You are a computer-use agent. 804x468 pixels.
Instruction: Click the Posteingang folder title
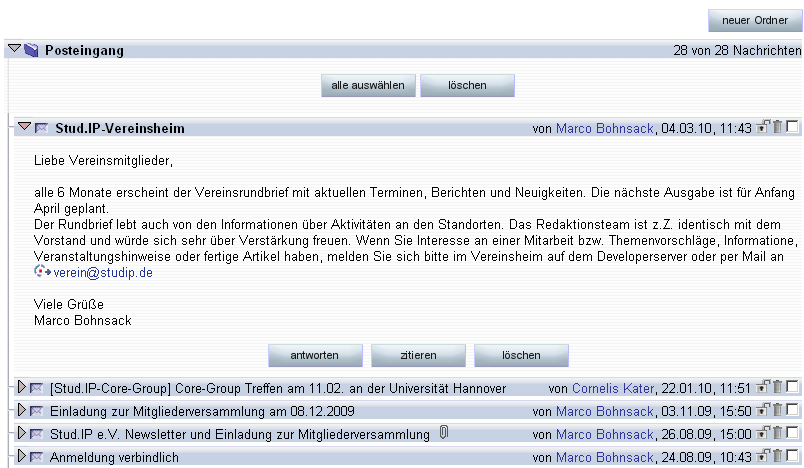(x=85, y=51)
